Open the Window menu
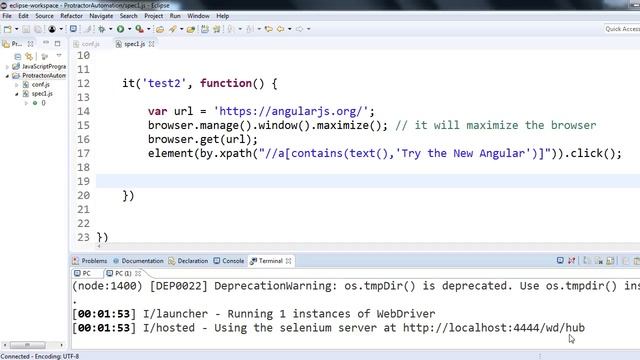640x360 pixels. [x=198, y=16]
